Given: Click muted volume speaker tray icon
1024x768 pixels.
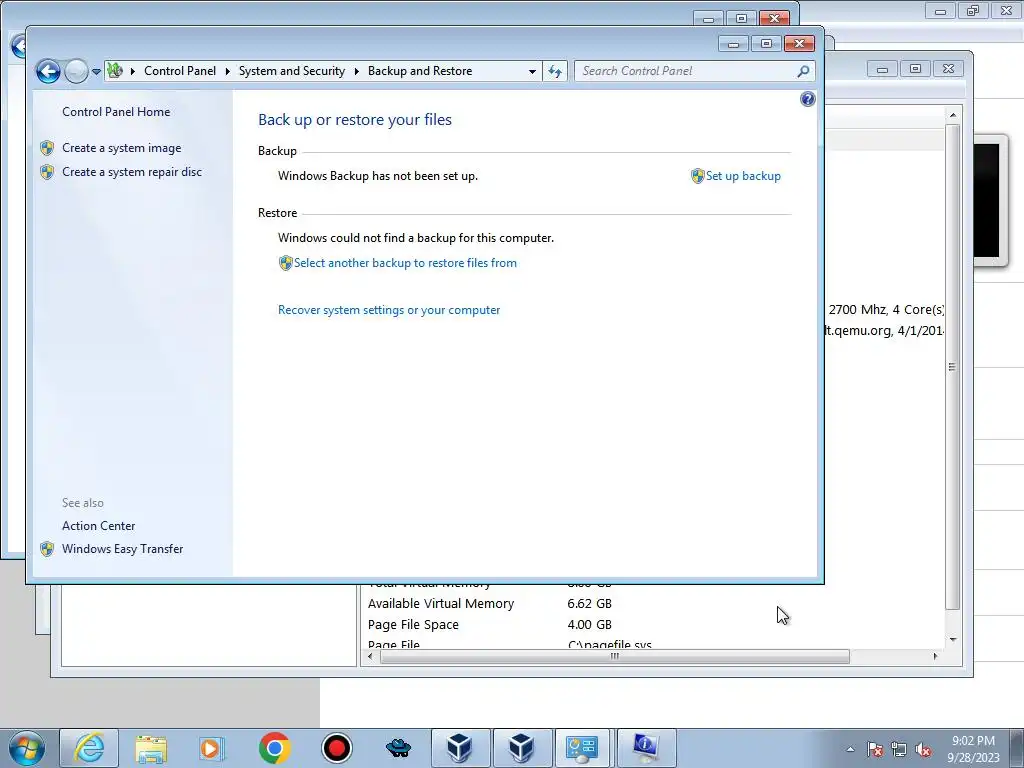Looking at the screenshot, I should coord(923,749).
